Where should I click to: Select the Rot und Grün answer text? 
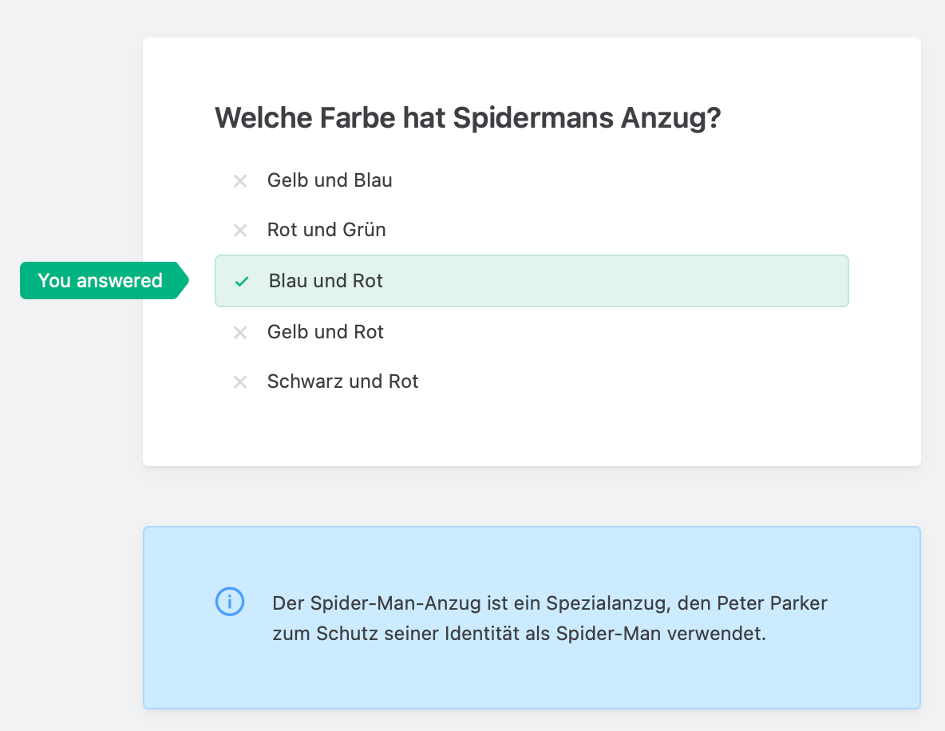click(326, 230)
